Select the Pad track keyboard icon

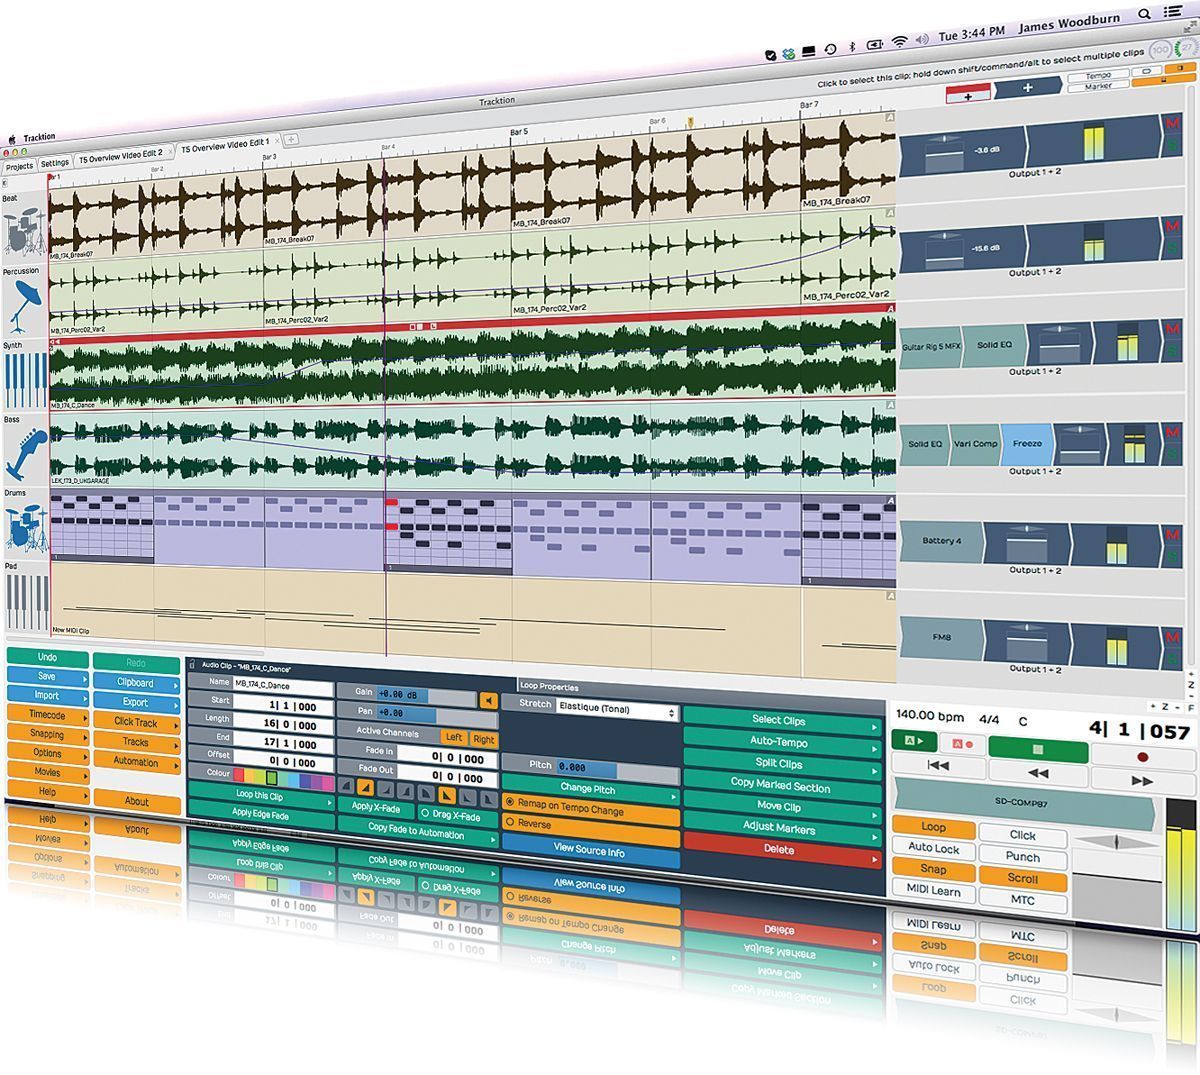point(26,604)
